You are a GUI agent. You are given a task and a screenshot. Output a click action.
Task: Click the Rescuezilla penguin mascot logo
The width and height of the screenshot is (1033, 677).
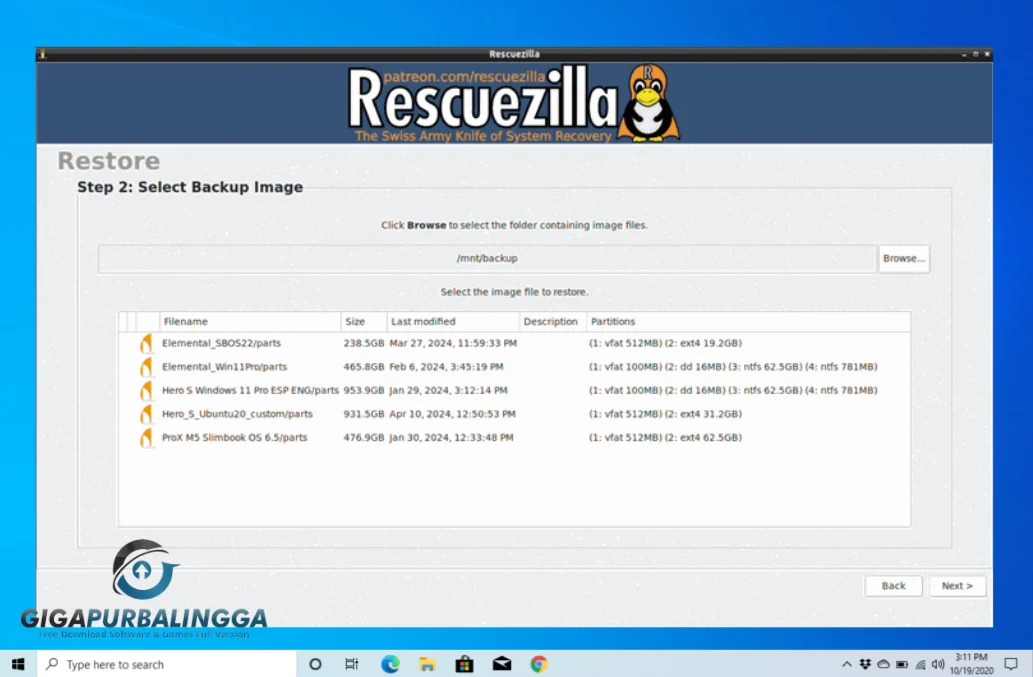pyautogui.click(x=649, y=103)
